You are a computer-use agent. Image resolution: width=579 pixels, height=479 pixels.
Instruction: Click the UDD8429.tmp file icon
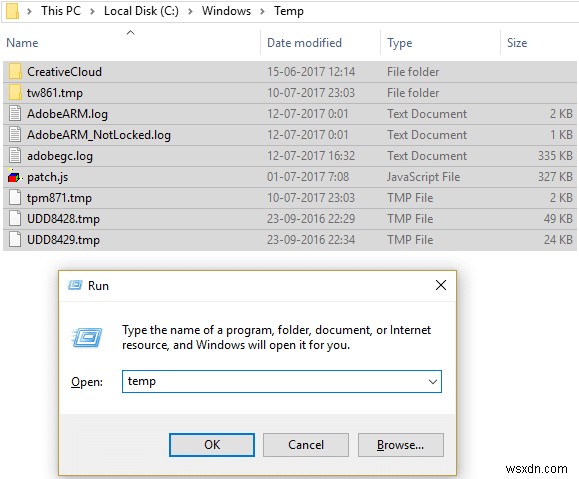(x=15, y=240)
